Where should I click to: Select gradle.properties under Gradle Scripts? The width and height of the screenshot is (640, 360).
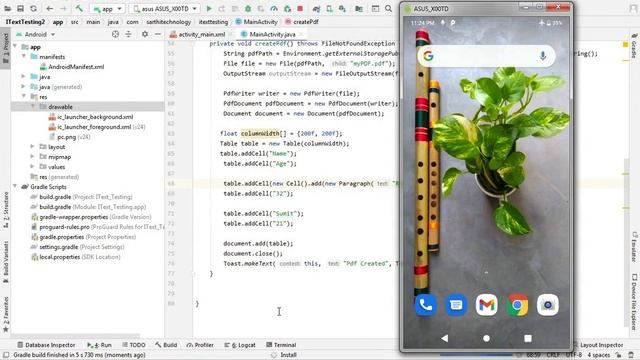[x=62, y=237]
